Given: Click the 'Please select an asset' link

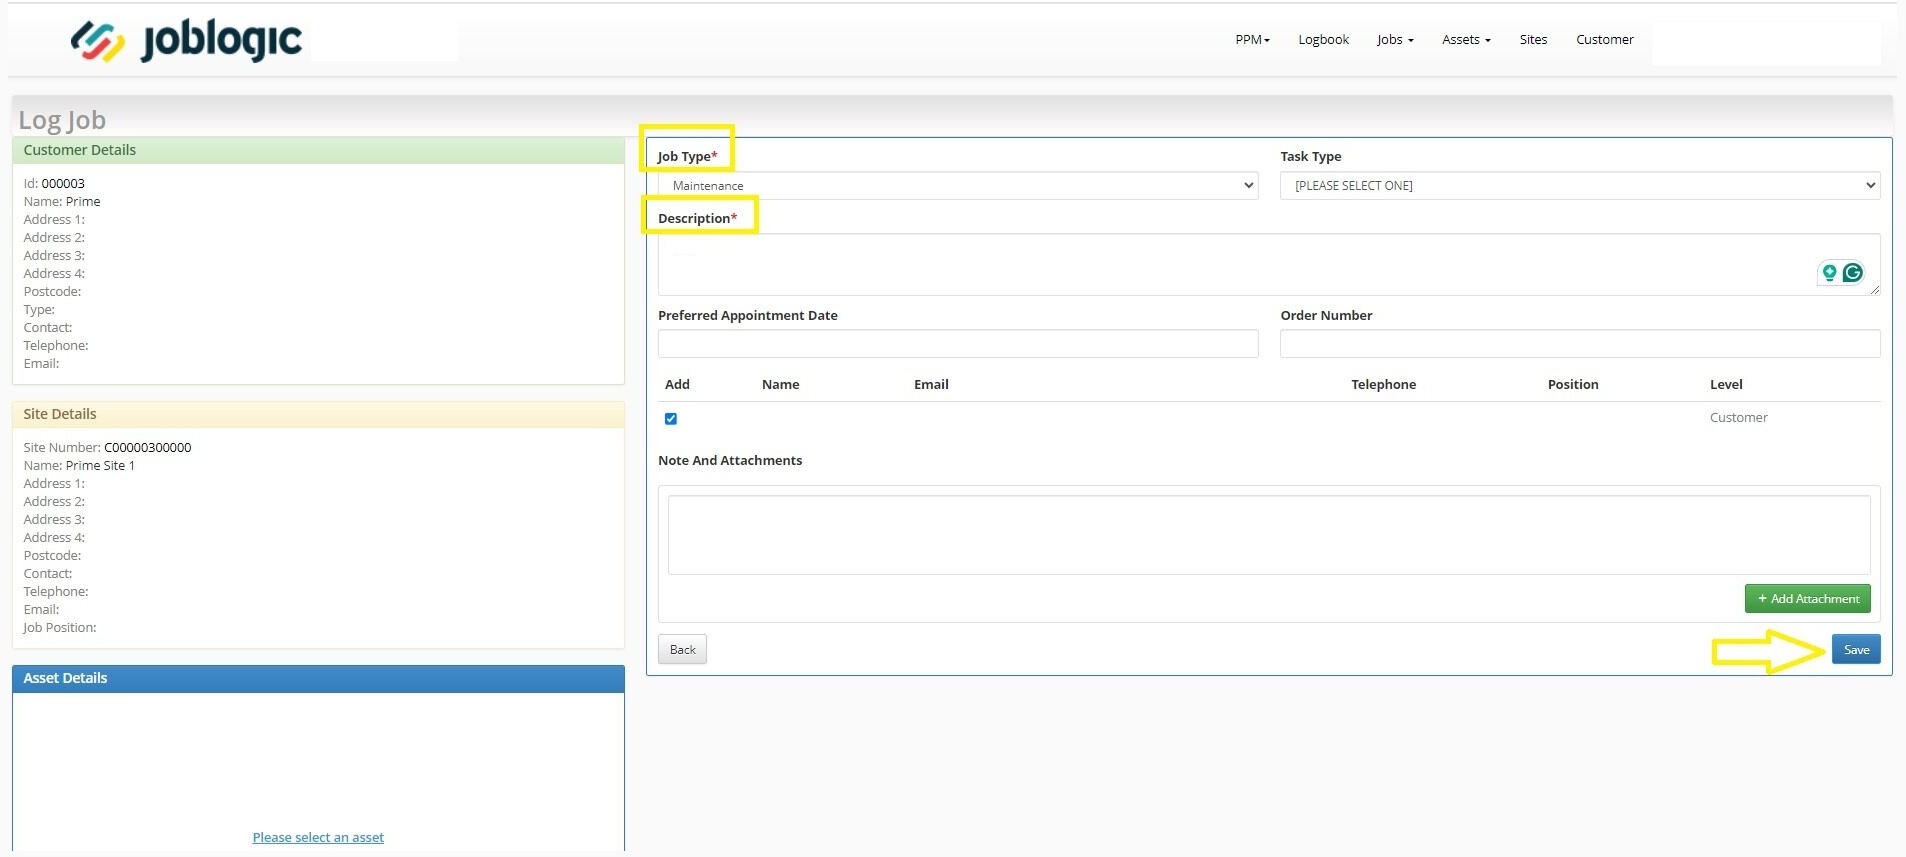Looking at the screenshot, I should click(x=318, y=838).
